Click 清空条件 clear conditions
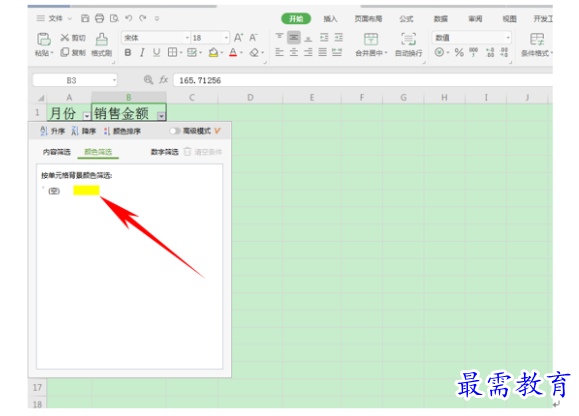 203,152
